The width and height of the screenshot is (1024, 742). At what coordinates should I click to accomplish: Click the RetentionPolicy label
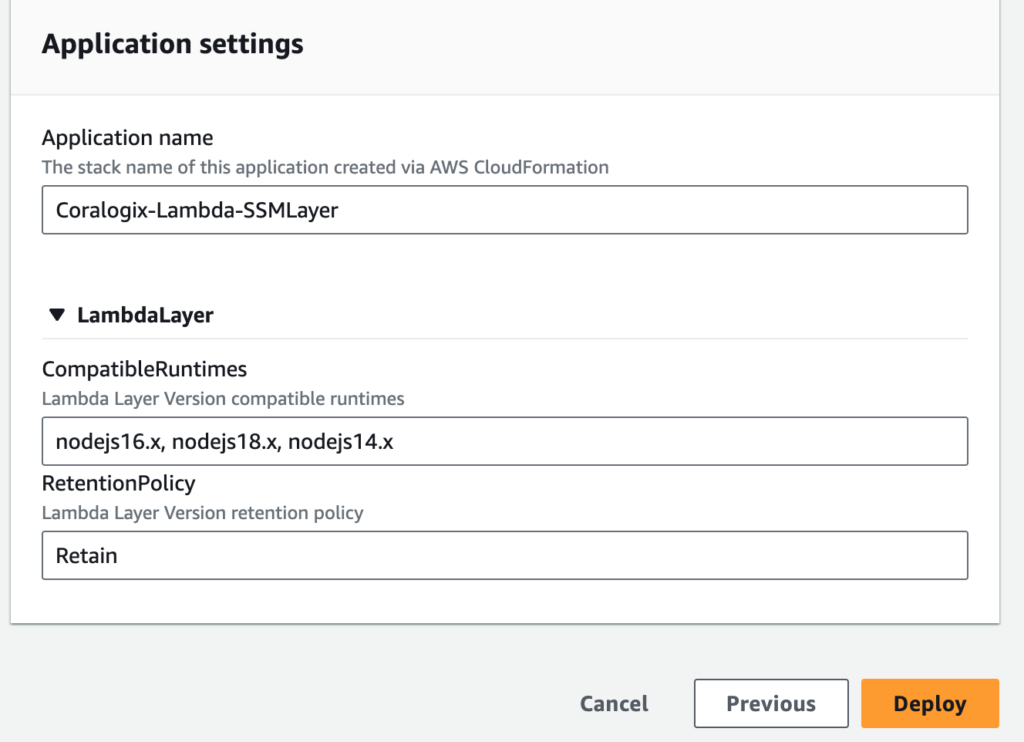tap(118, 483)
